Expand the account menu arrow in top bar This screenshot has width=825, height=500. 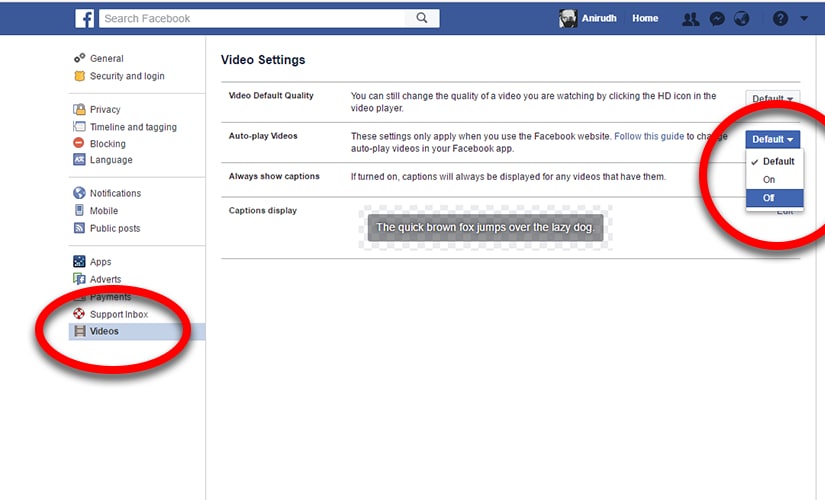point(804,18)
